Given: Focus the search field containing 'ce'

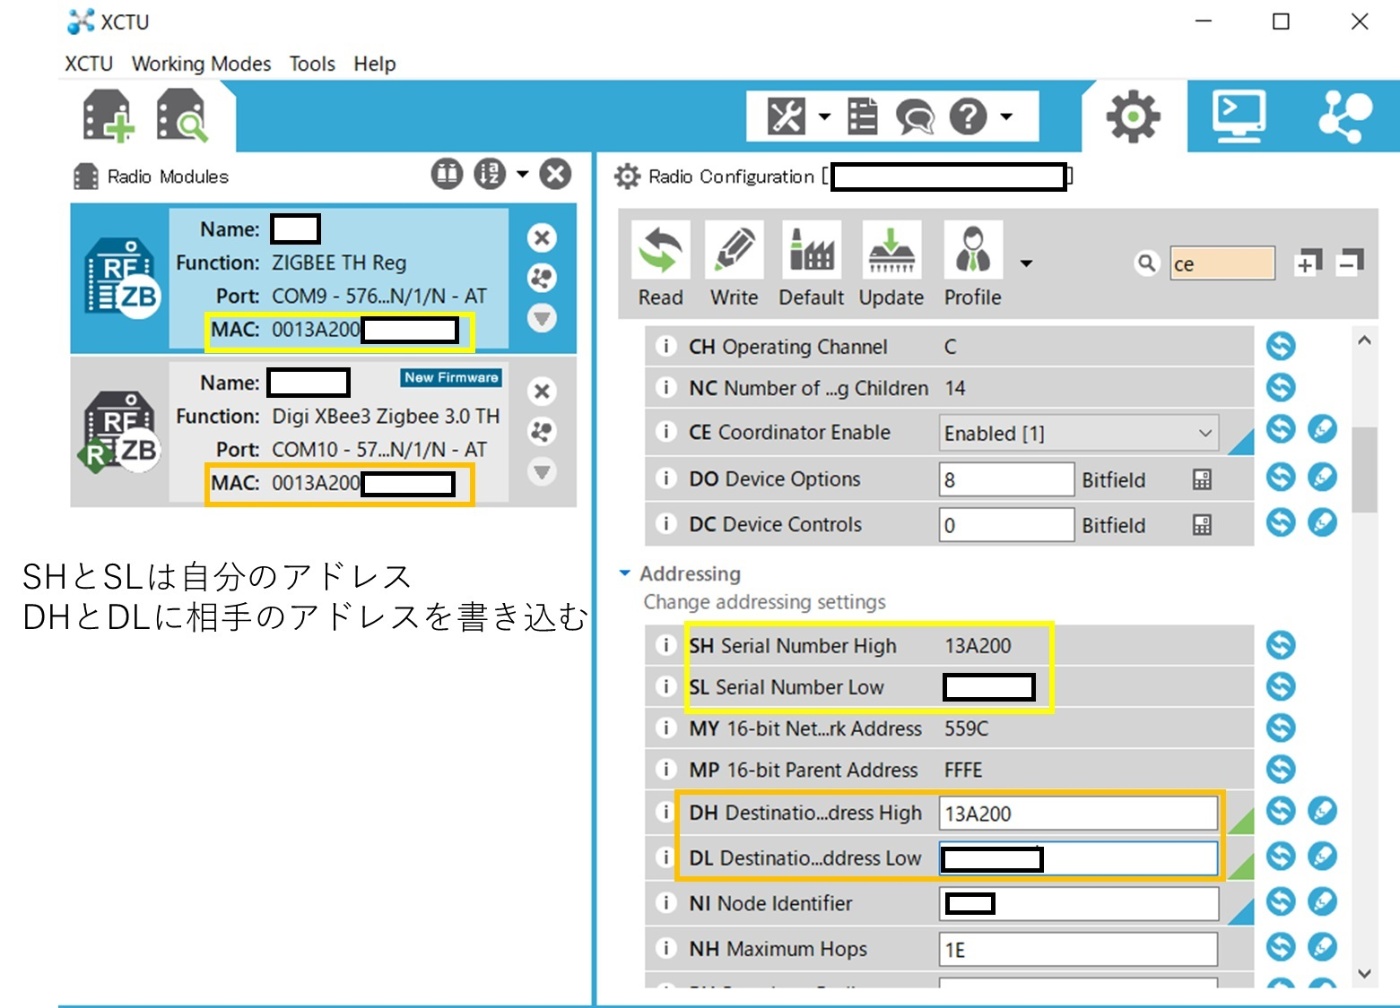Looking at the screenshot, I should (x=1222, y=263).
